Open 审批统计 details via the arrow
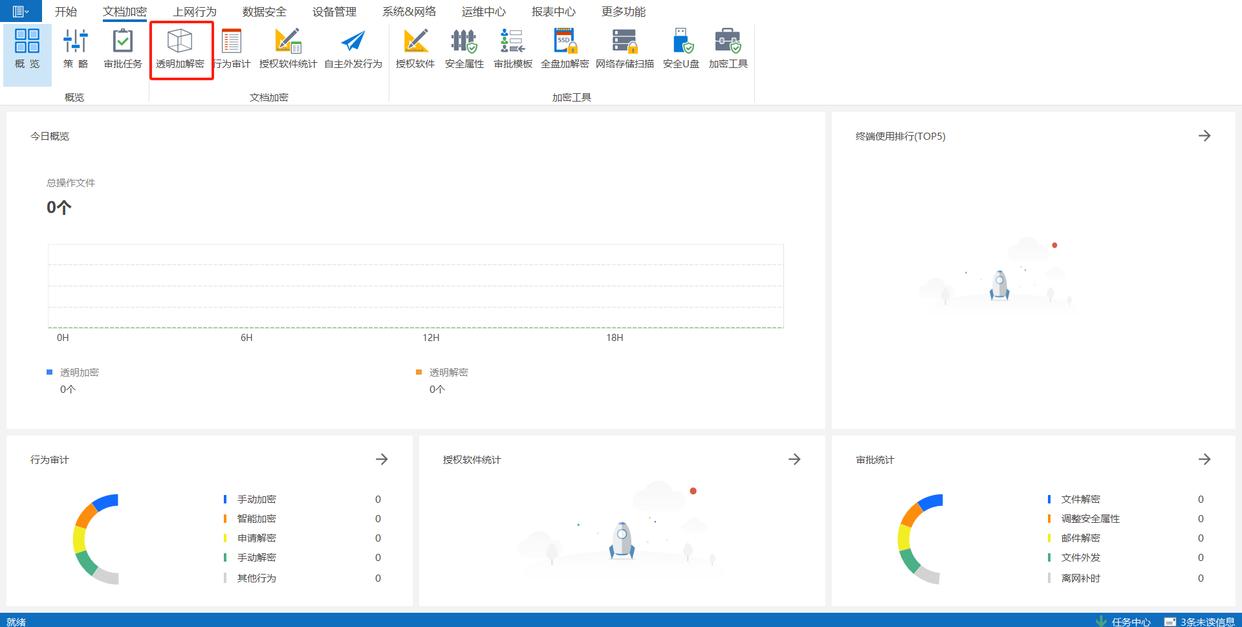 click(x=1204, y=459)
